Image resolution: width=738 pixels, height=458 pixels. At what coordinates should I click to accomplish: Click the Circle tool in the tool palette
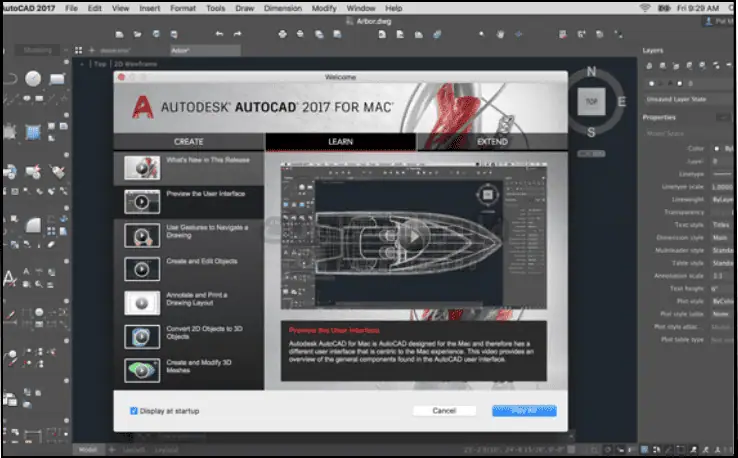point(33,78)
